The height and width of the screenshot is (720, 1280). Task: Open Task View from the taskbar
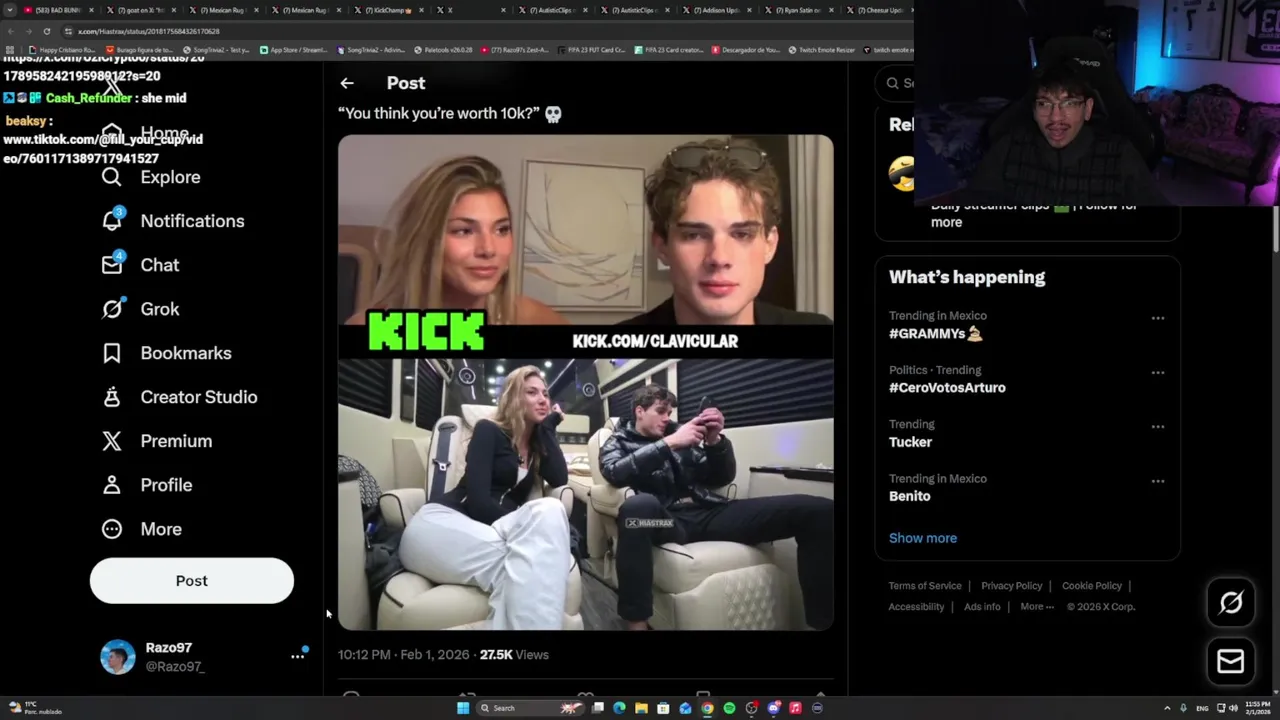pos(598,708)
